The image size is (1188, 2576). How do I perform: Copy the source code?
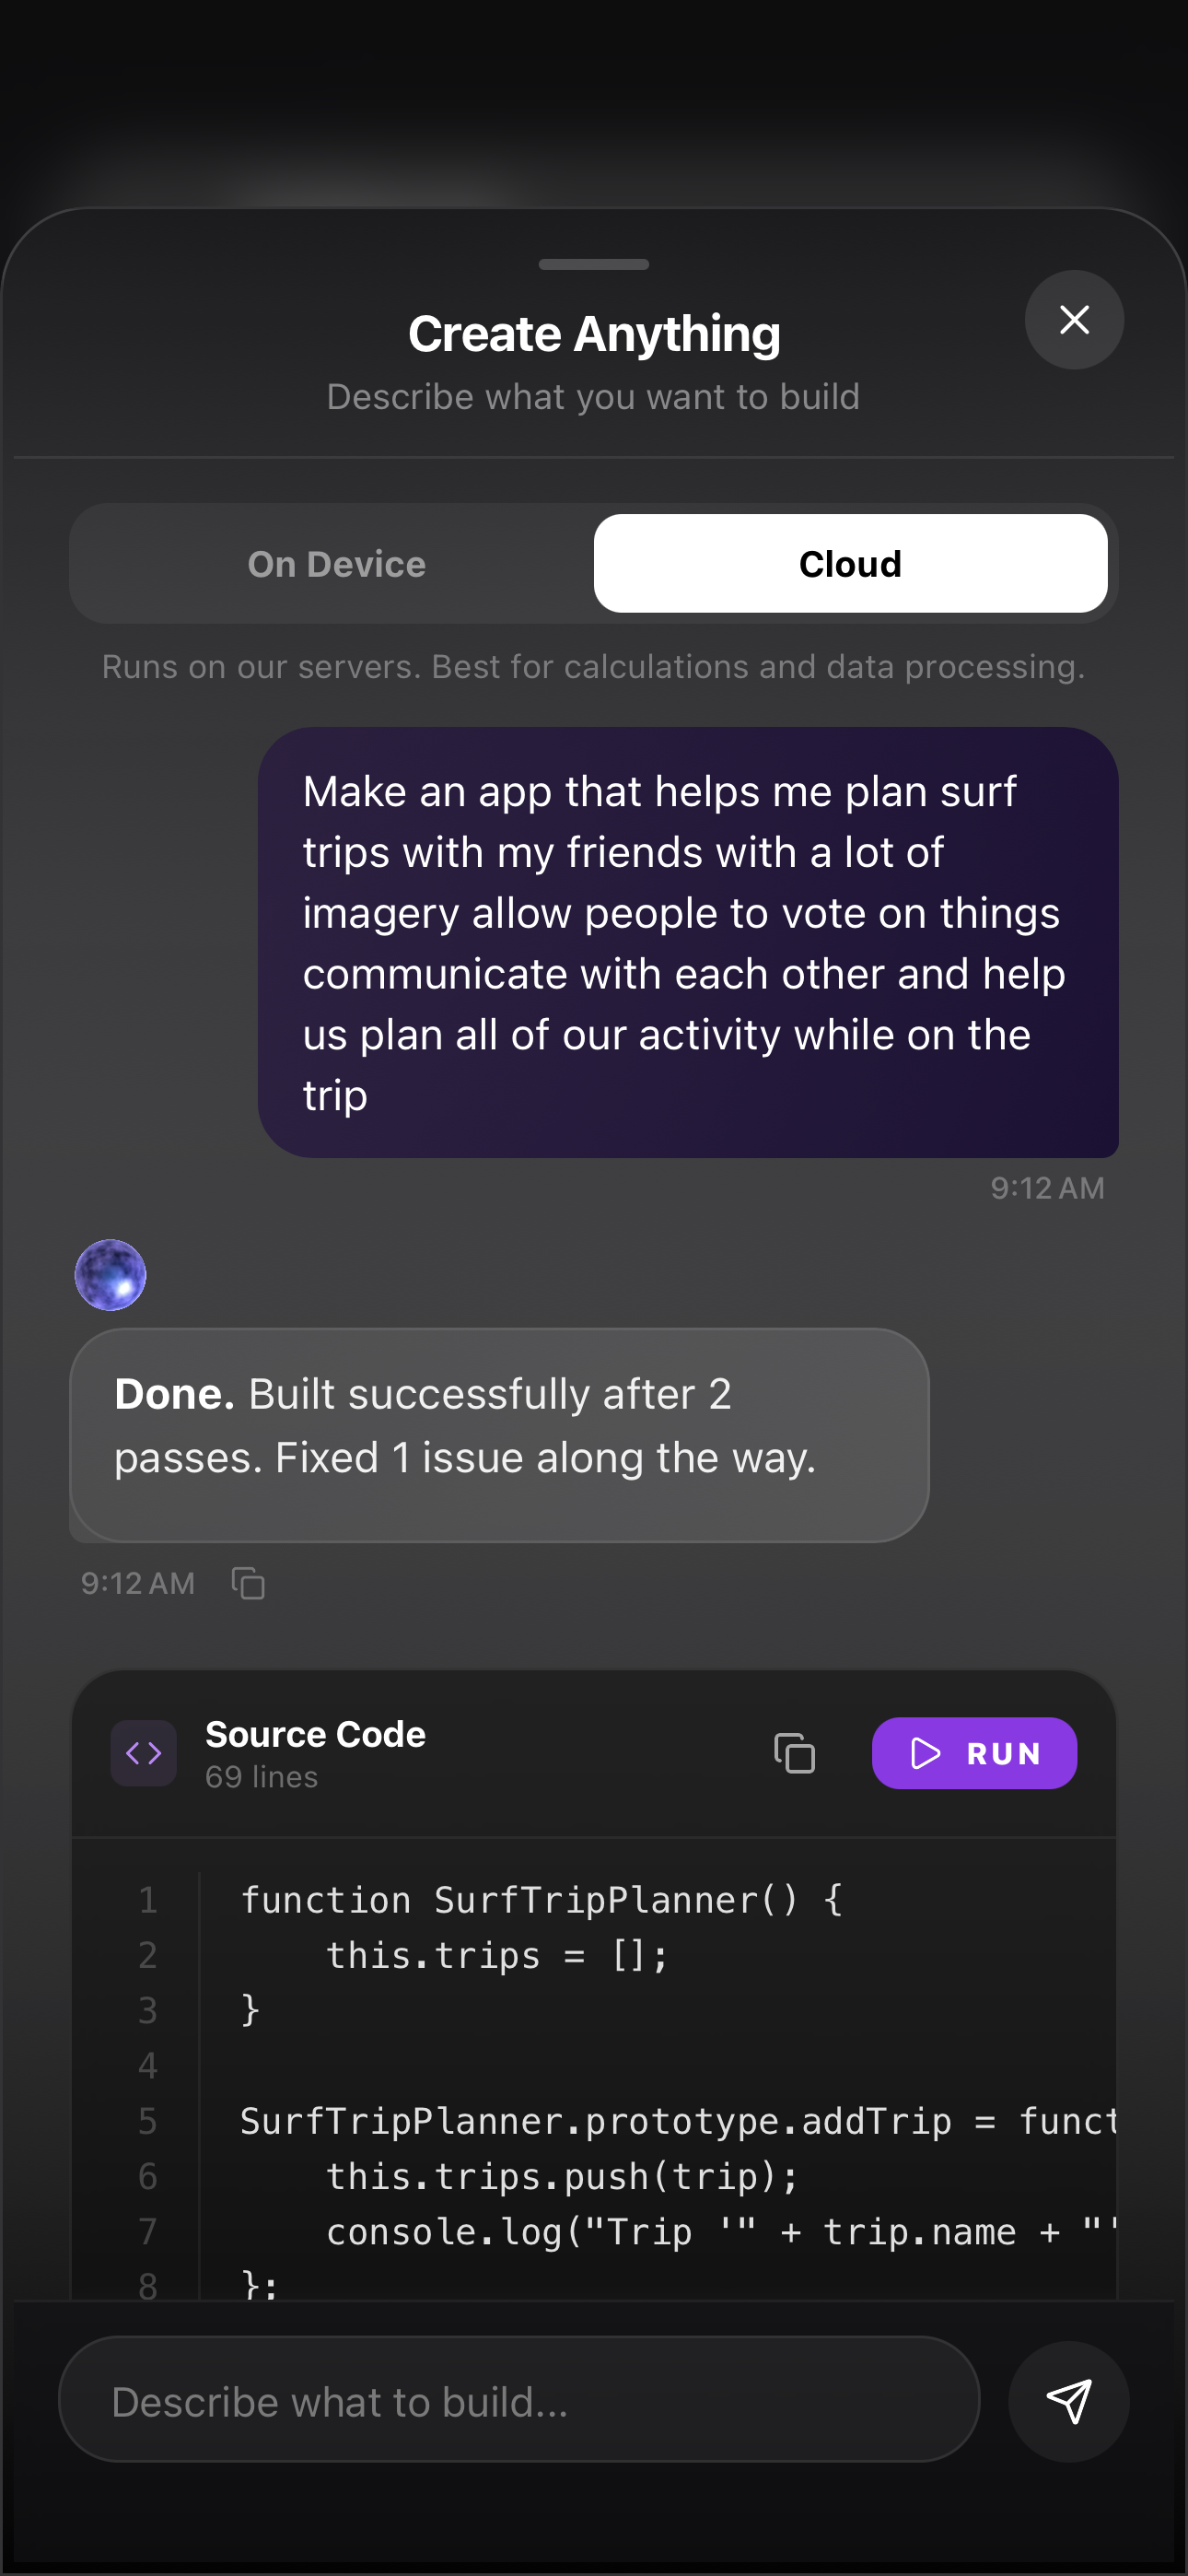coord(795,1753)
